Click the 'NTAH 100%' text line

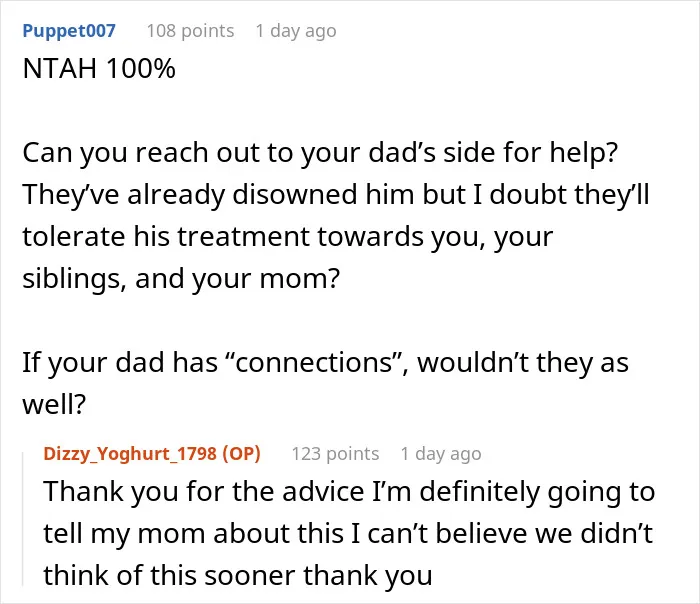[x=99, y=69]
